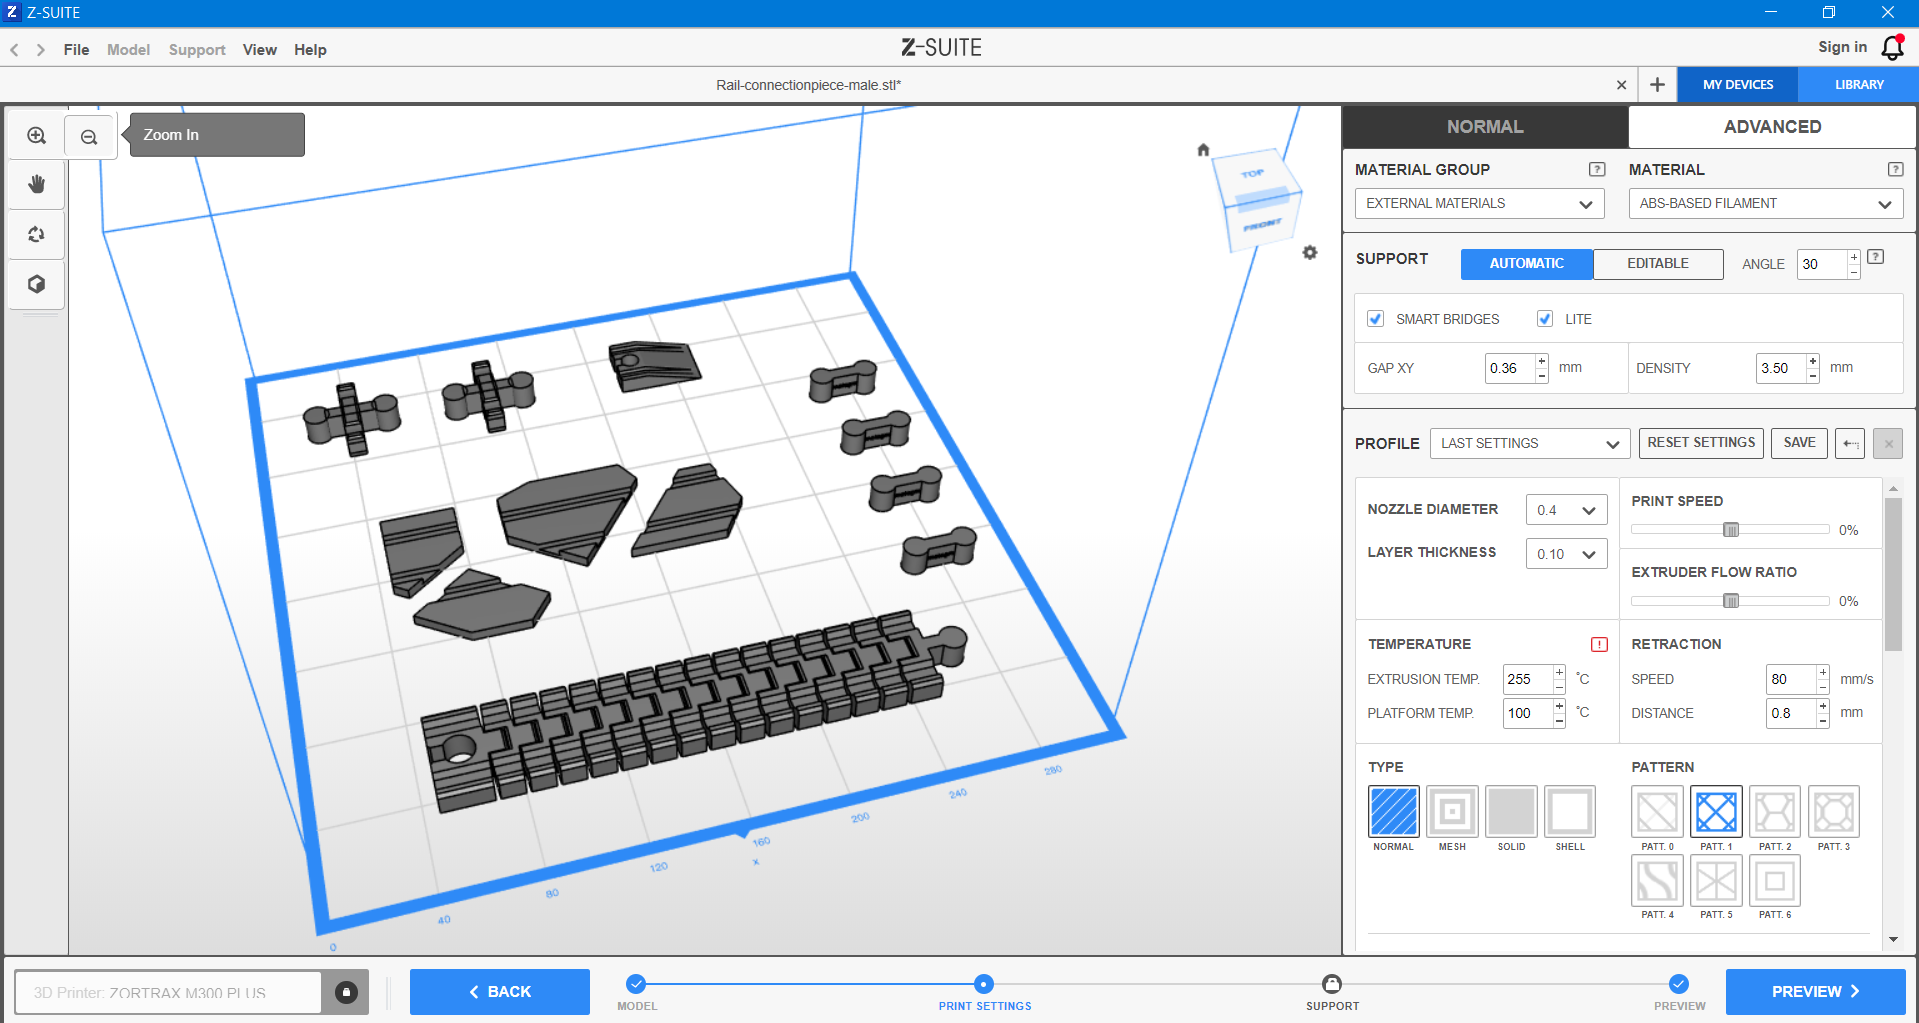Choose infill Patt. 1
1919x1023 pixels.
pos(1716,812)
